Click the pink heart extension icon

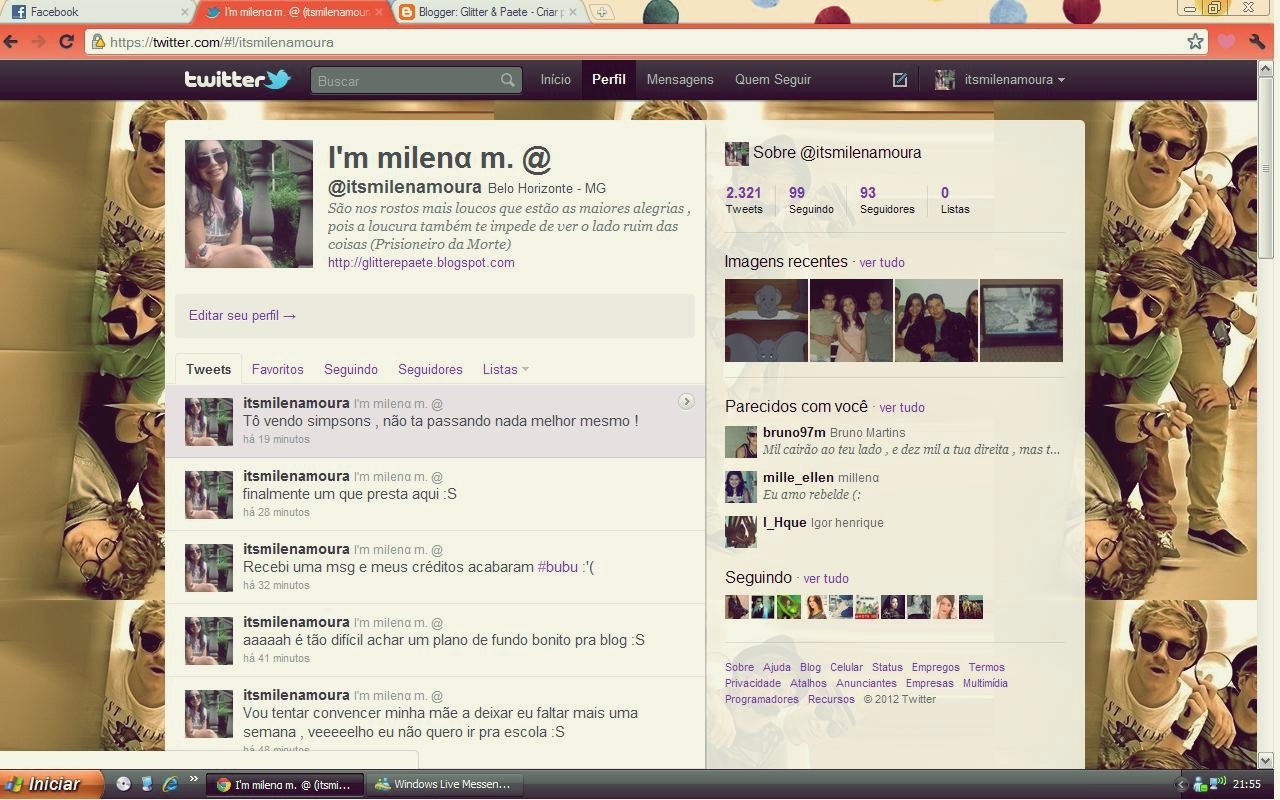1226,42
